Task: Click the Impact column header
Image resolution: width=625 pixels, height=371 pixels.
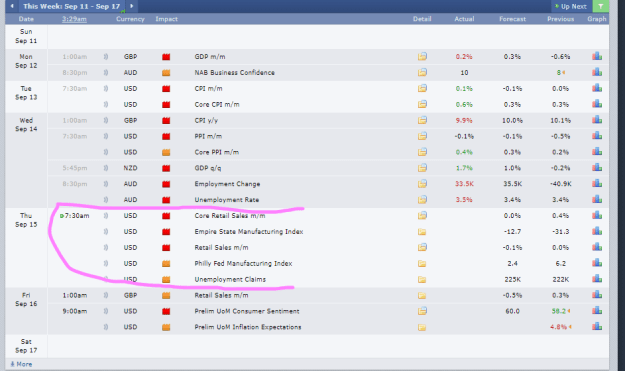Action: point(167,19)
